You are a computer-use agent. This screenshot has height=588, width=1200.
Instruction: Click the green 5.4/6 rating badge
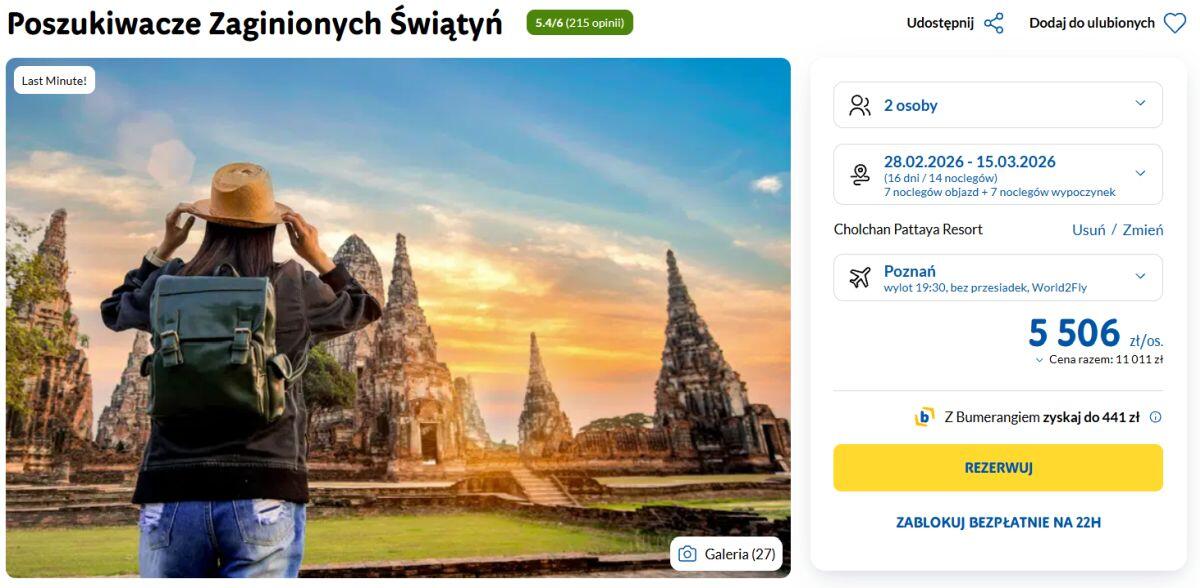coord(579,23)
